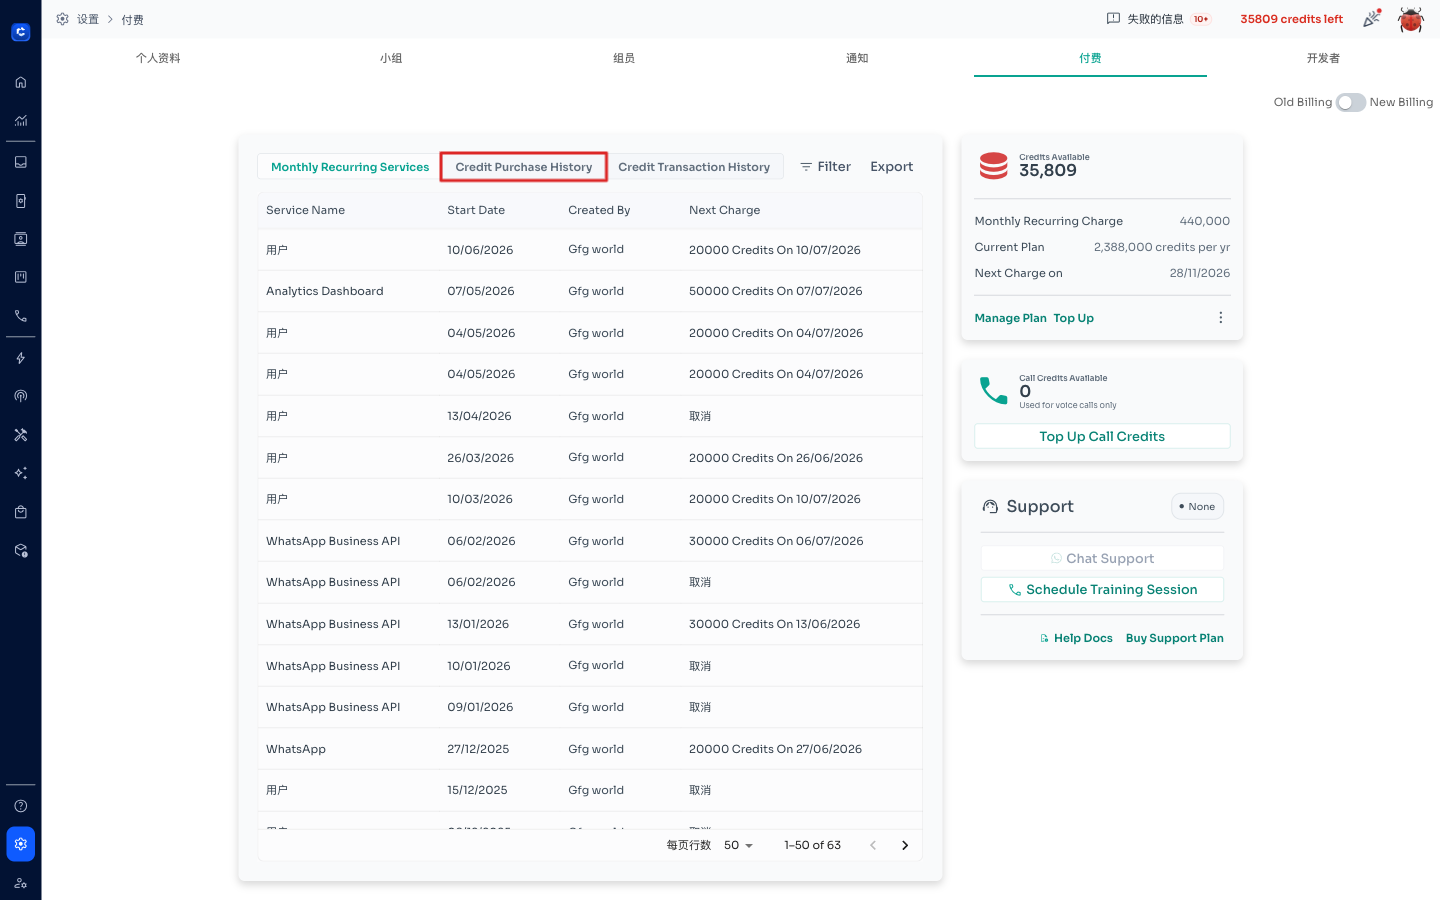1440x900 pixels.
Task: Click the Service Name column header
Action: [x=305, y=210]
